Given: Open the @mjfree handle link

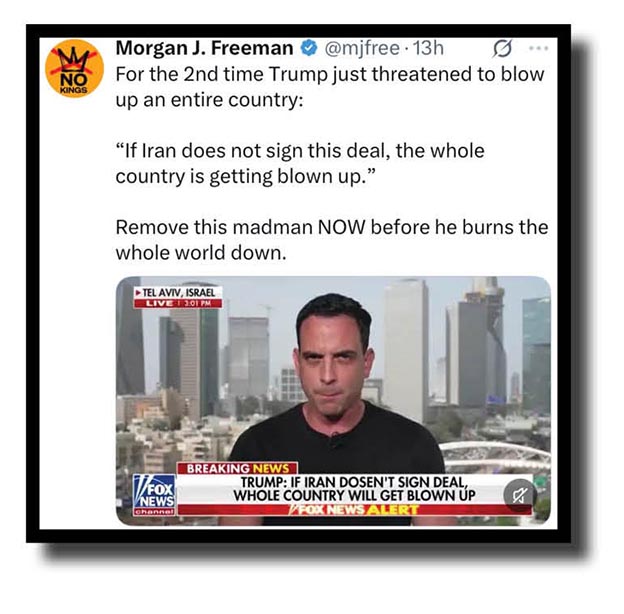Looking at the screenshot, I should tap(362, 48).
